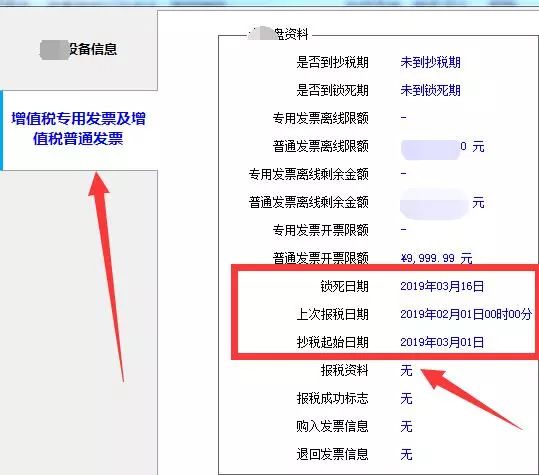539x475 pixels.
Task: Click the 是否到抄税期 label
Action: pyautogui.click(x=332, y=63)
